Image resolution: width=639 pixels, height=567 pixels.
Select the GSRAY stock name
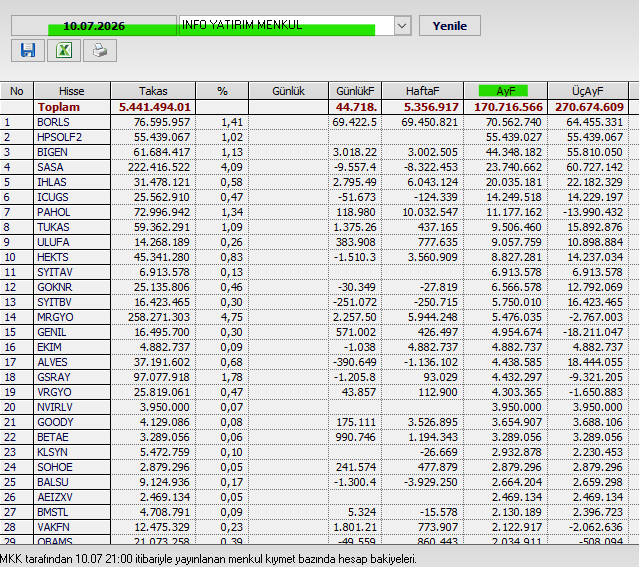[54, 377]
